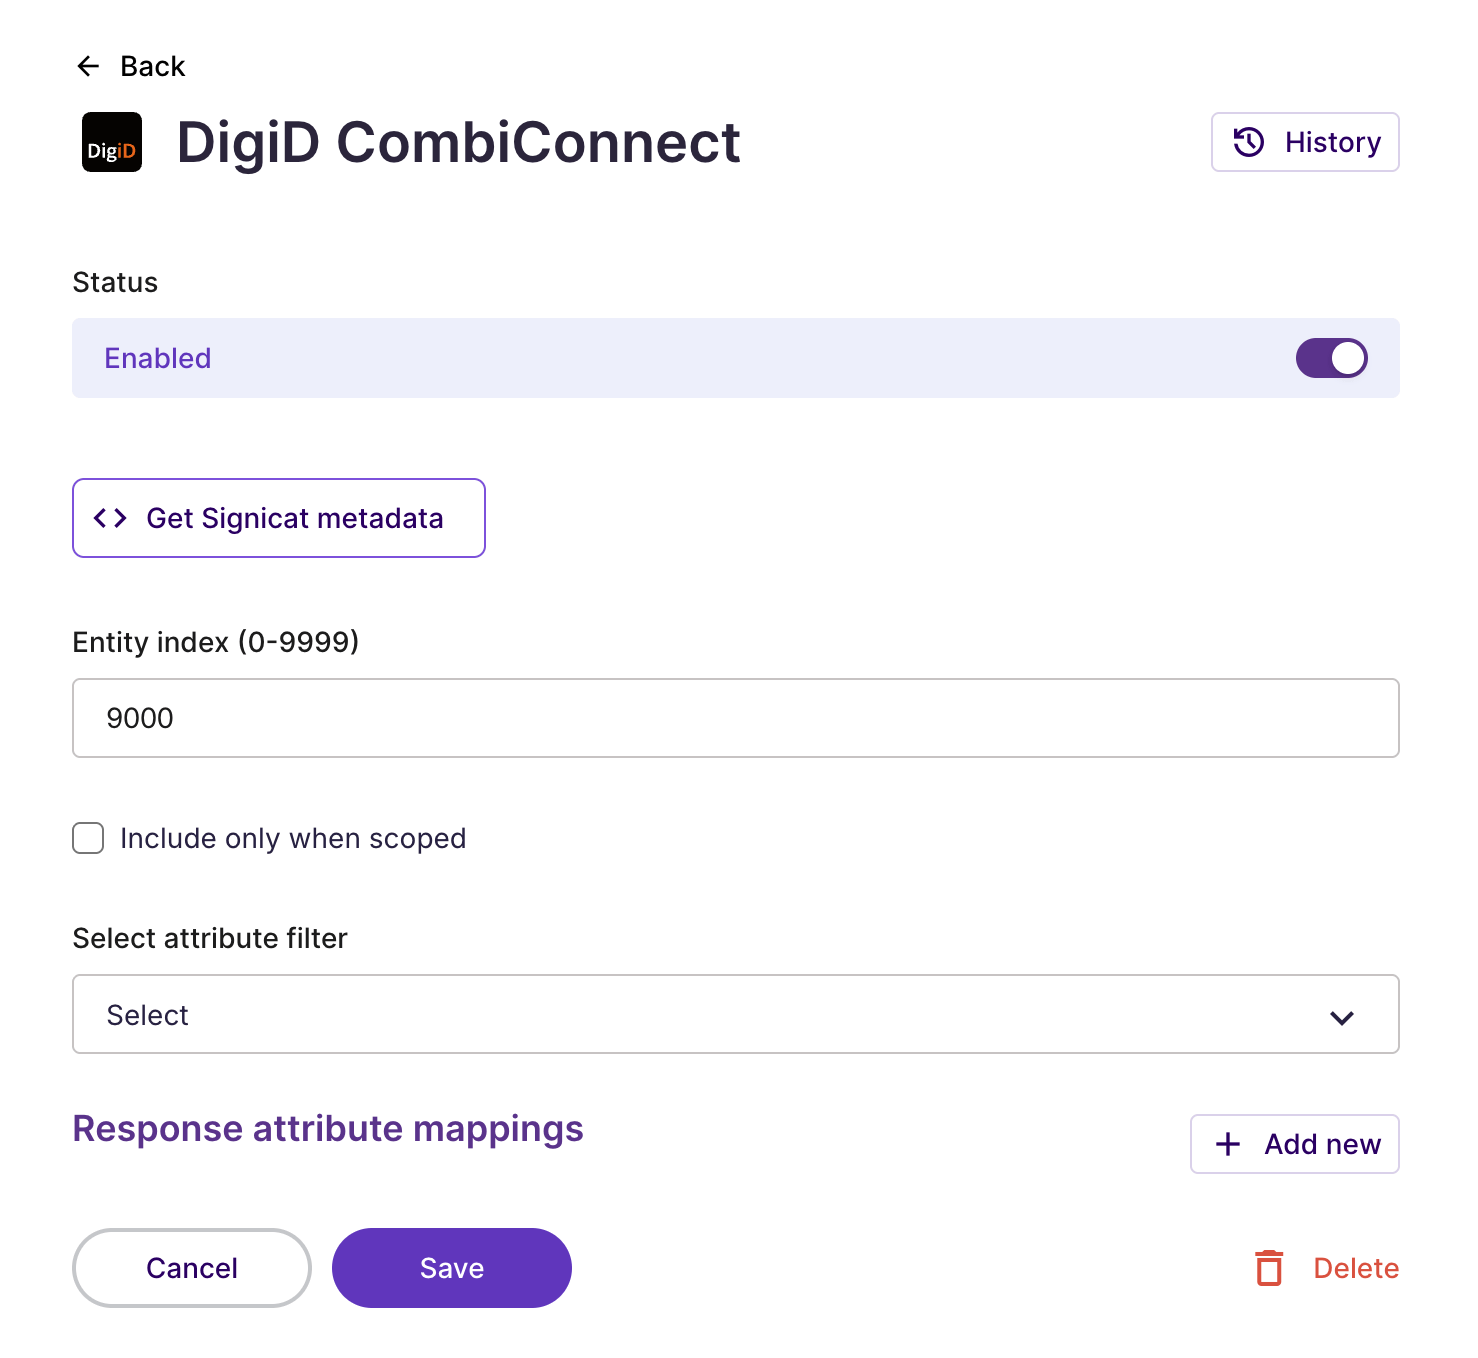The width and height of the screenshot is (1478, 1358).
Task: Open the Response attribute mappings section
Action: 327,1128
